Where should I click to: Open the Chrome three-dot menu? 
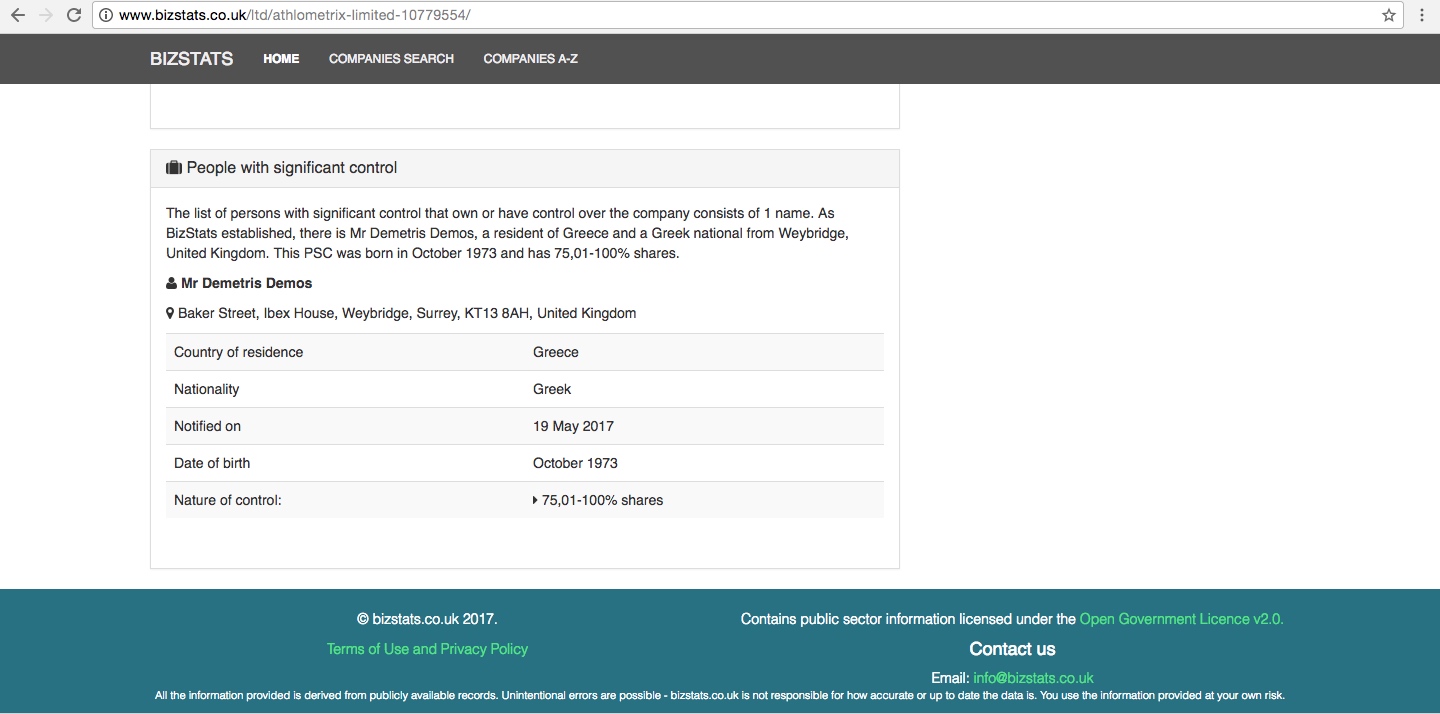[1422, 15]
